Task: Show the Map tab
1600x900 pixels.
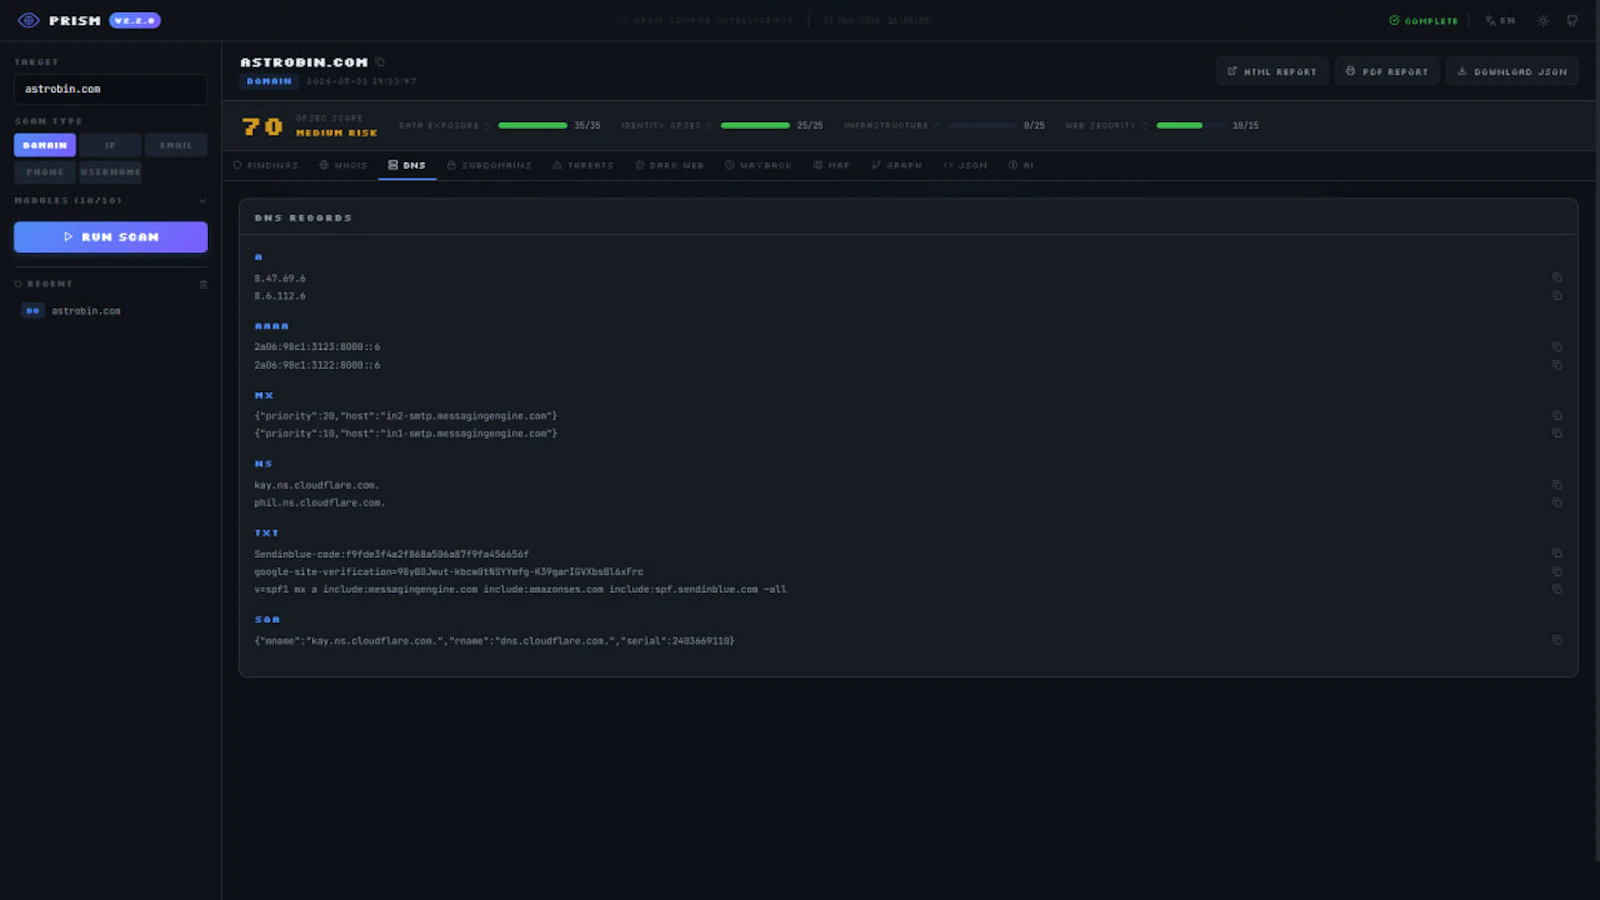Action: 831,165
